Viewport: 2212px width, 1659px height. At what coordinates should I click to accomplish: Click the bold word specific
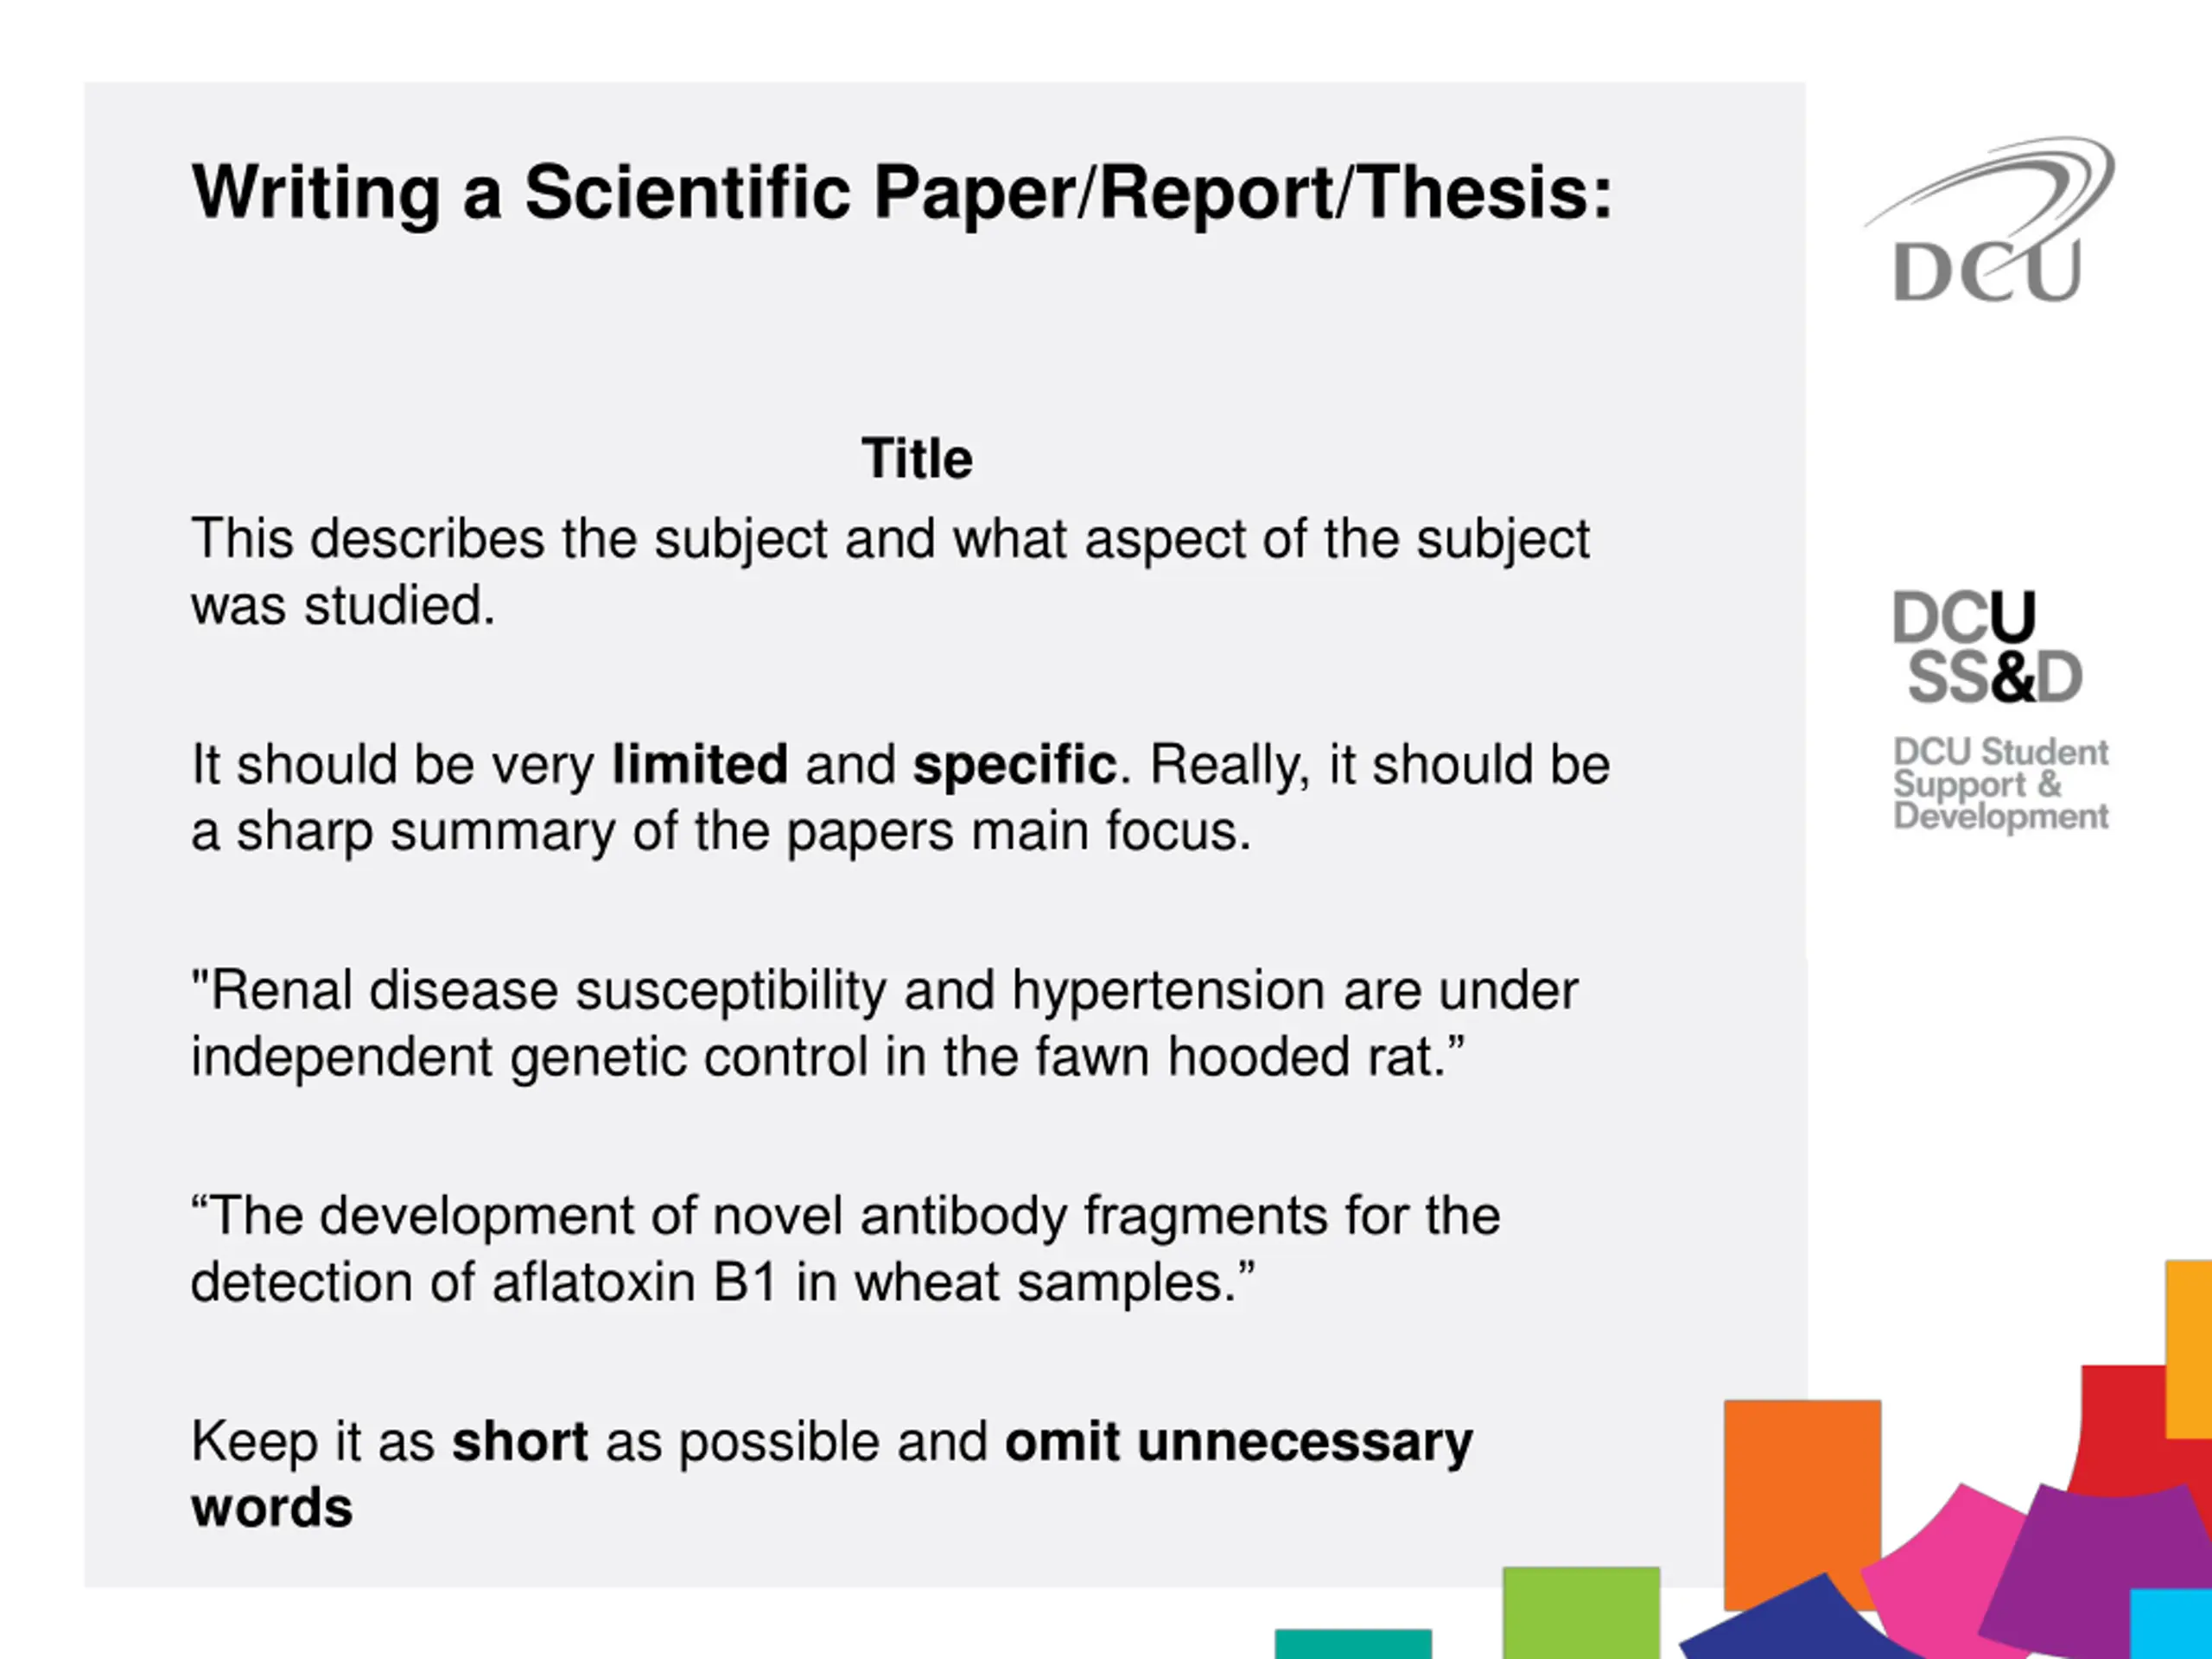point(1014,766)
